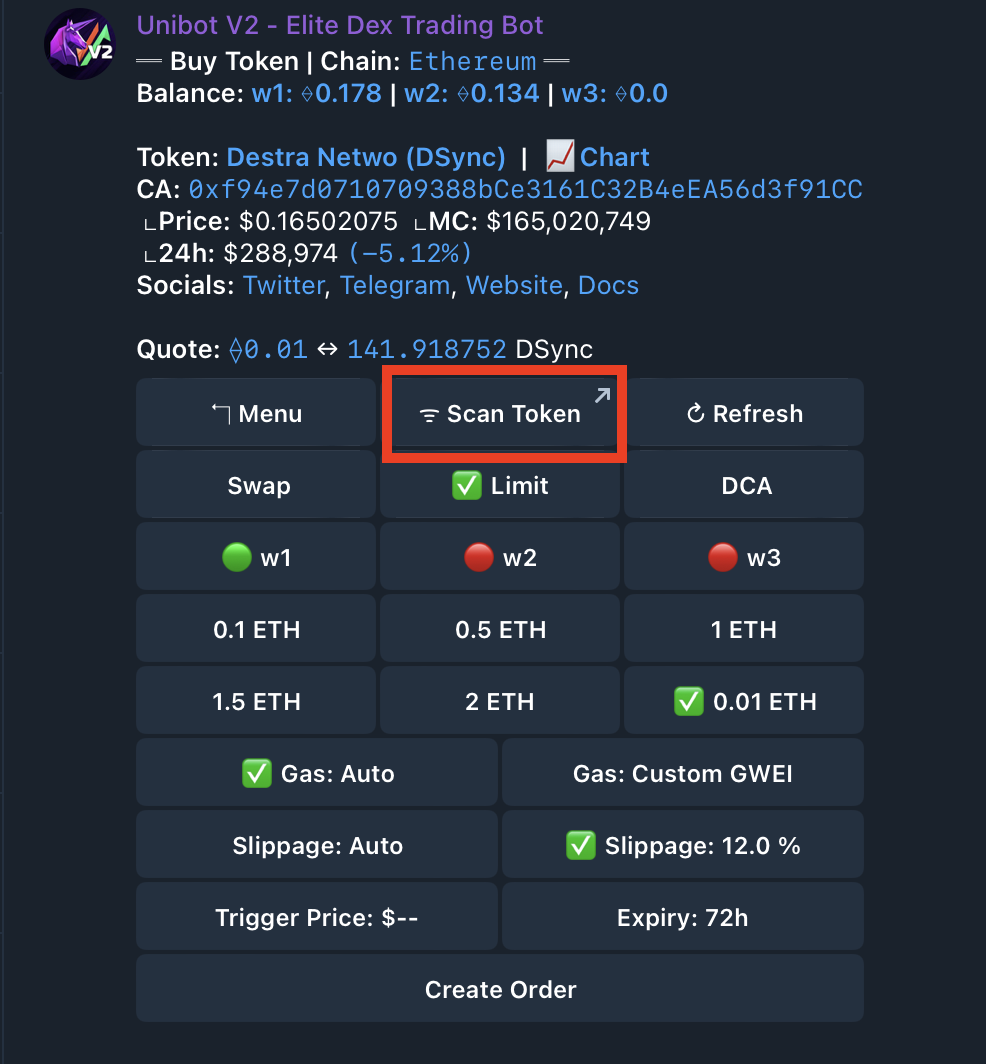The width and height of the screenshot is (986, 1064).
Task: Toggle the Slippage: 12.0 % option
Action: (x=683, y=846)
